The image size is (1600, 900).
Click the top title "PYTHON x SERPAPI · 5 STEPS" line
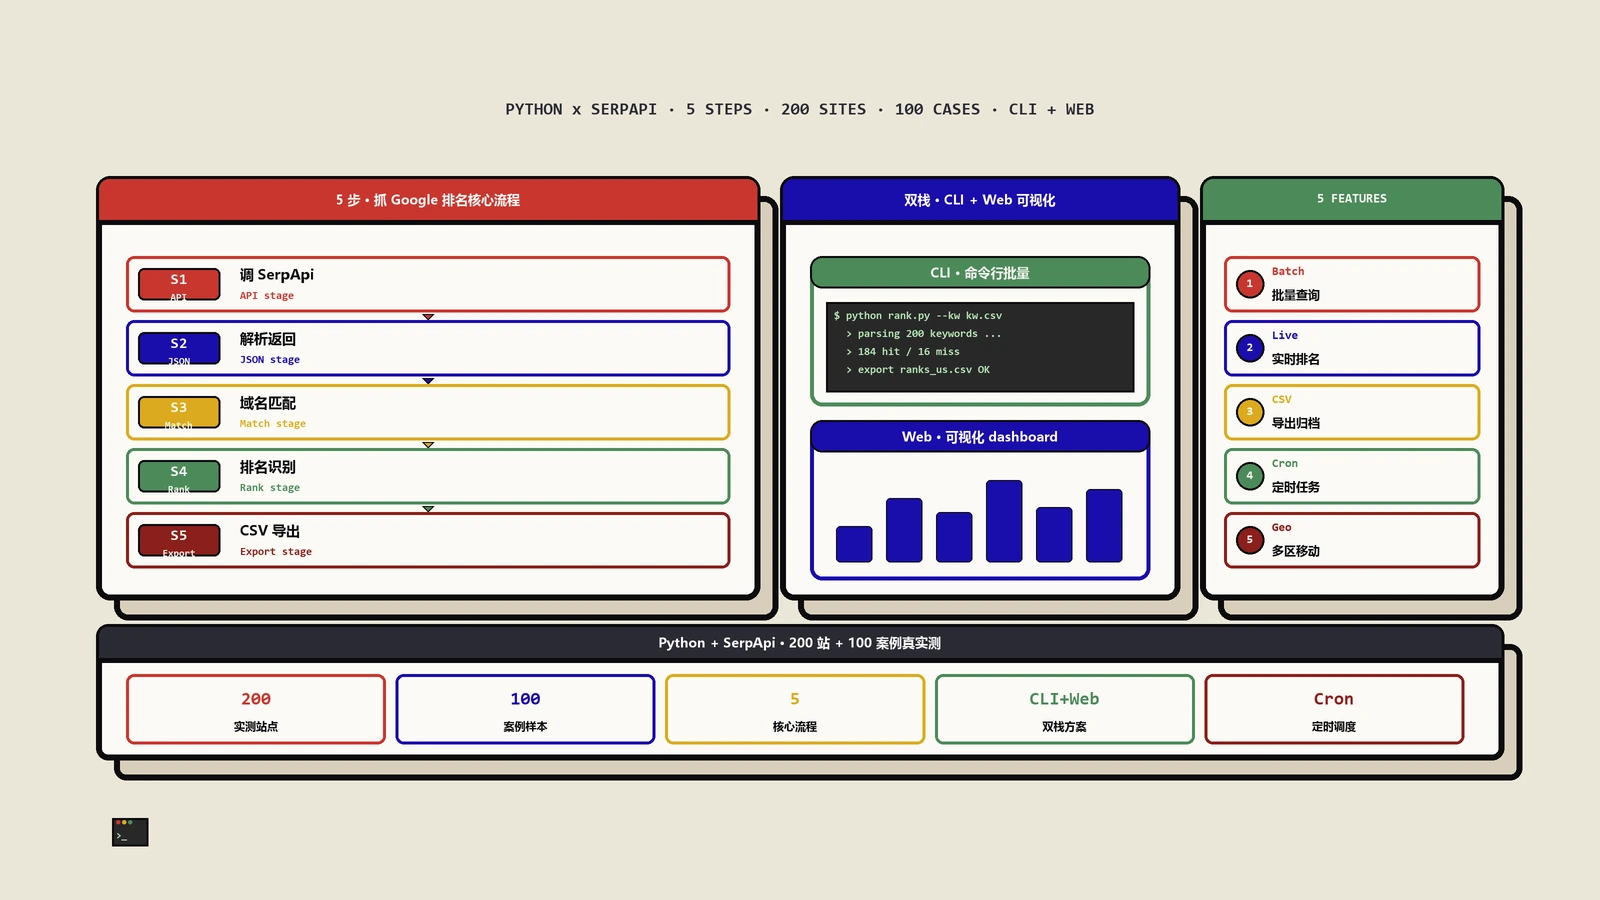coord(800,110)
